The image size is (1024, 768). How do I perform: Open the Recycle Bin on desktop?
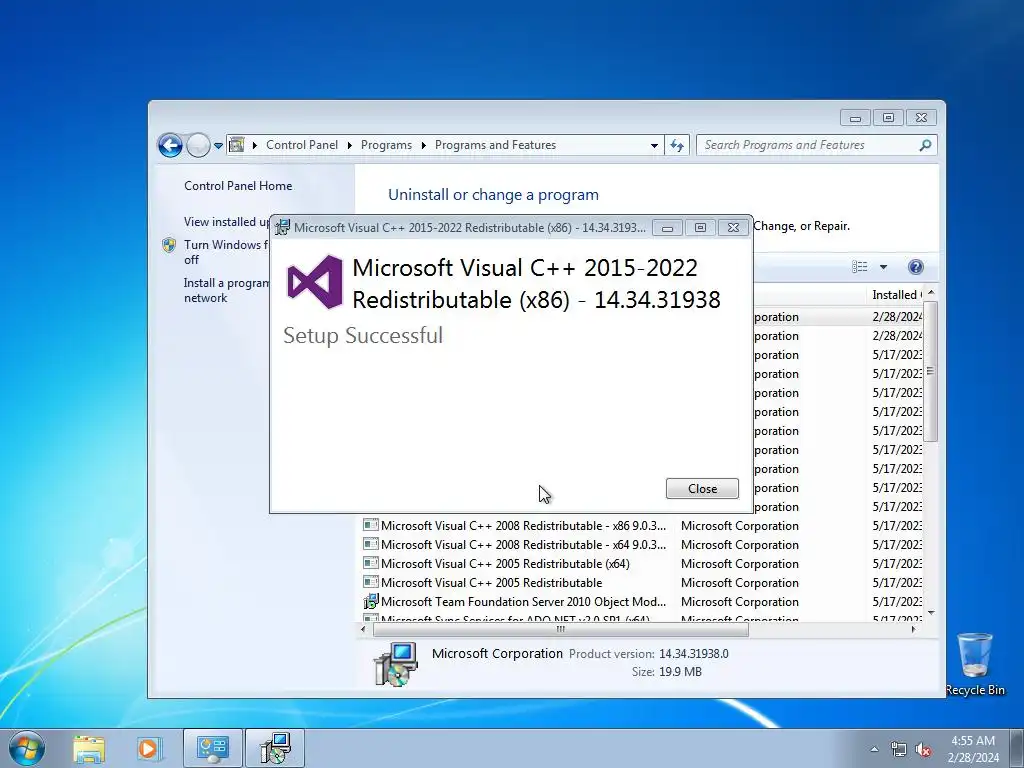tap(975, 664)
